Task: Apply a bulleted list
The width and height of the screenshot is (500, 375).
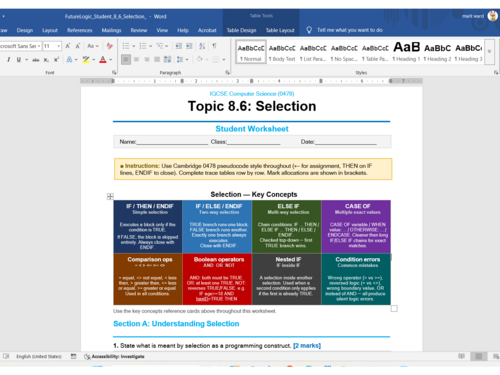Action: pos(126,46)
